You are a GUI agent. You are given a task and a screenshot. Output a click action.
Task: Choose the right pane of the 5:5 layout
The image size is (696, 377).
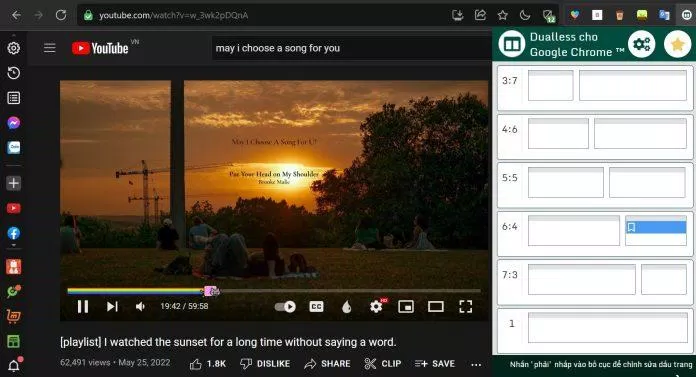(647, 182)
